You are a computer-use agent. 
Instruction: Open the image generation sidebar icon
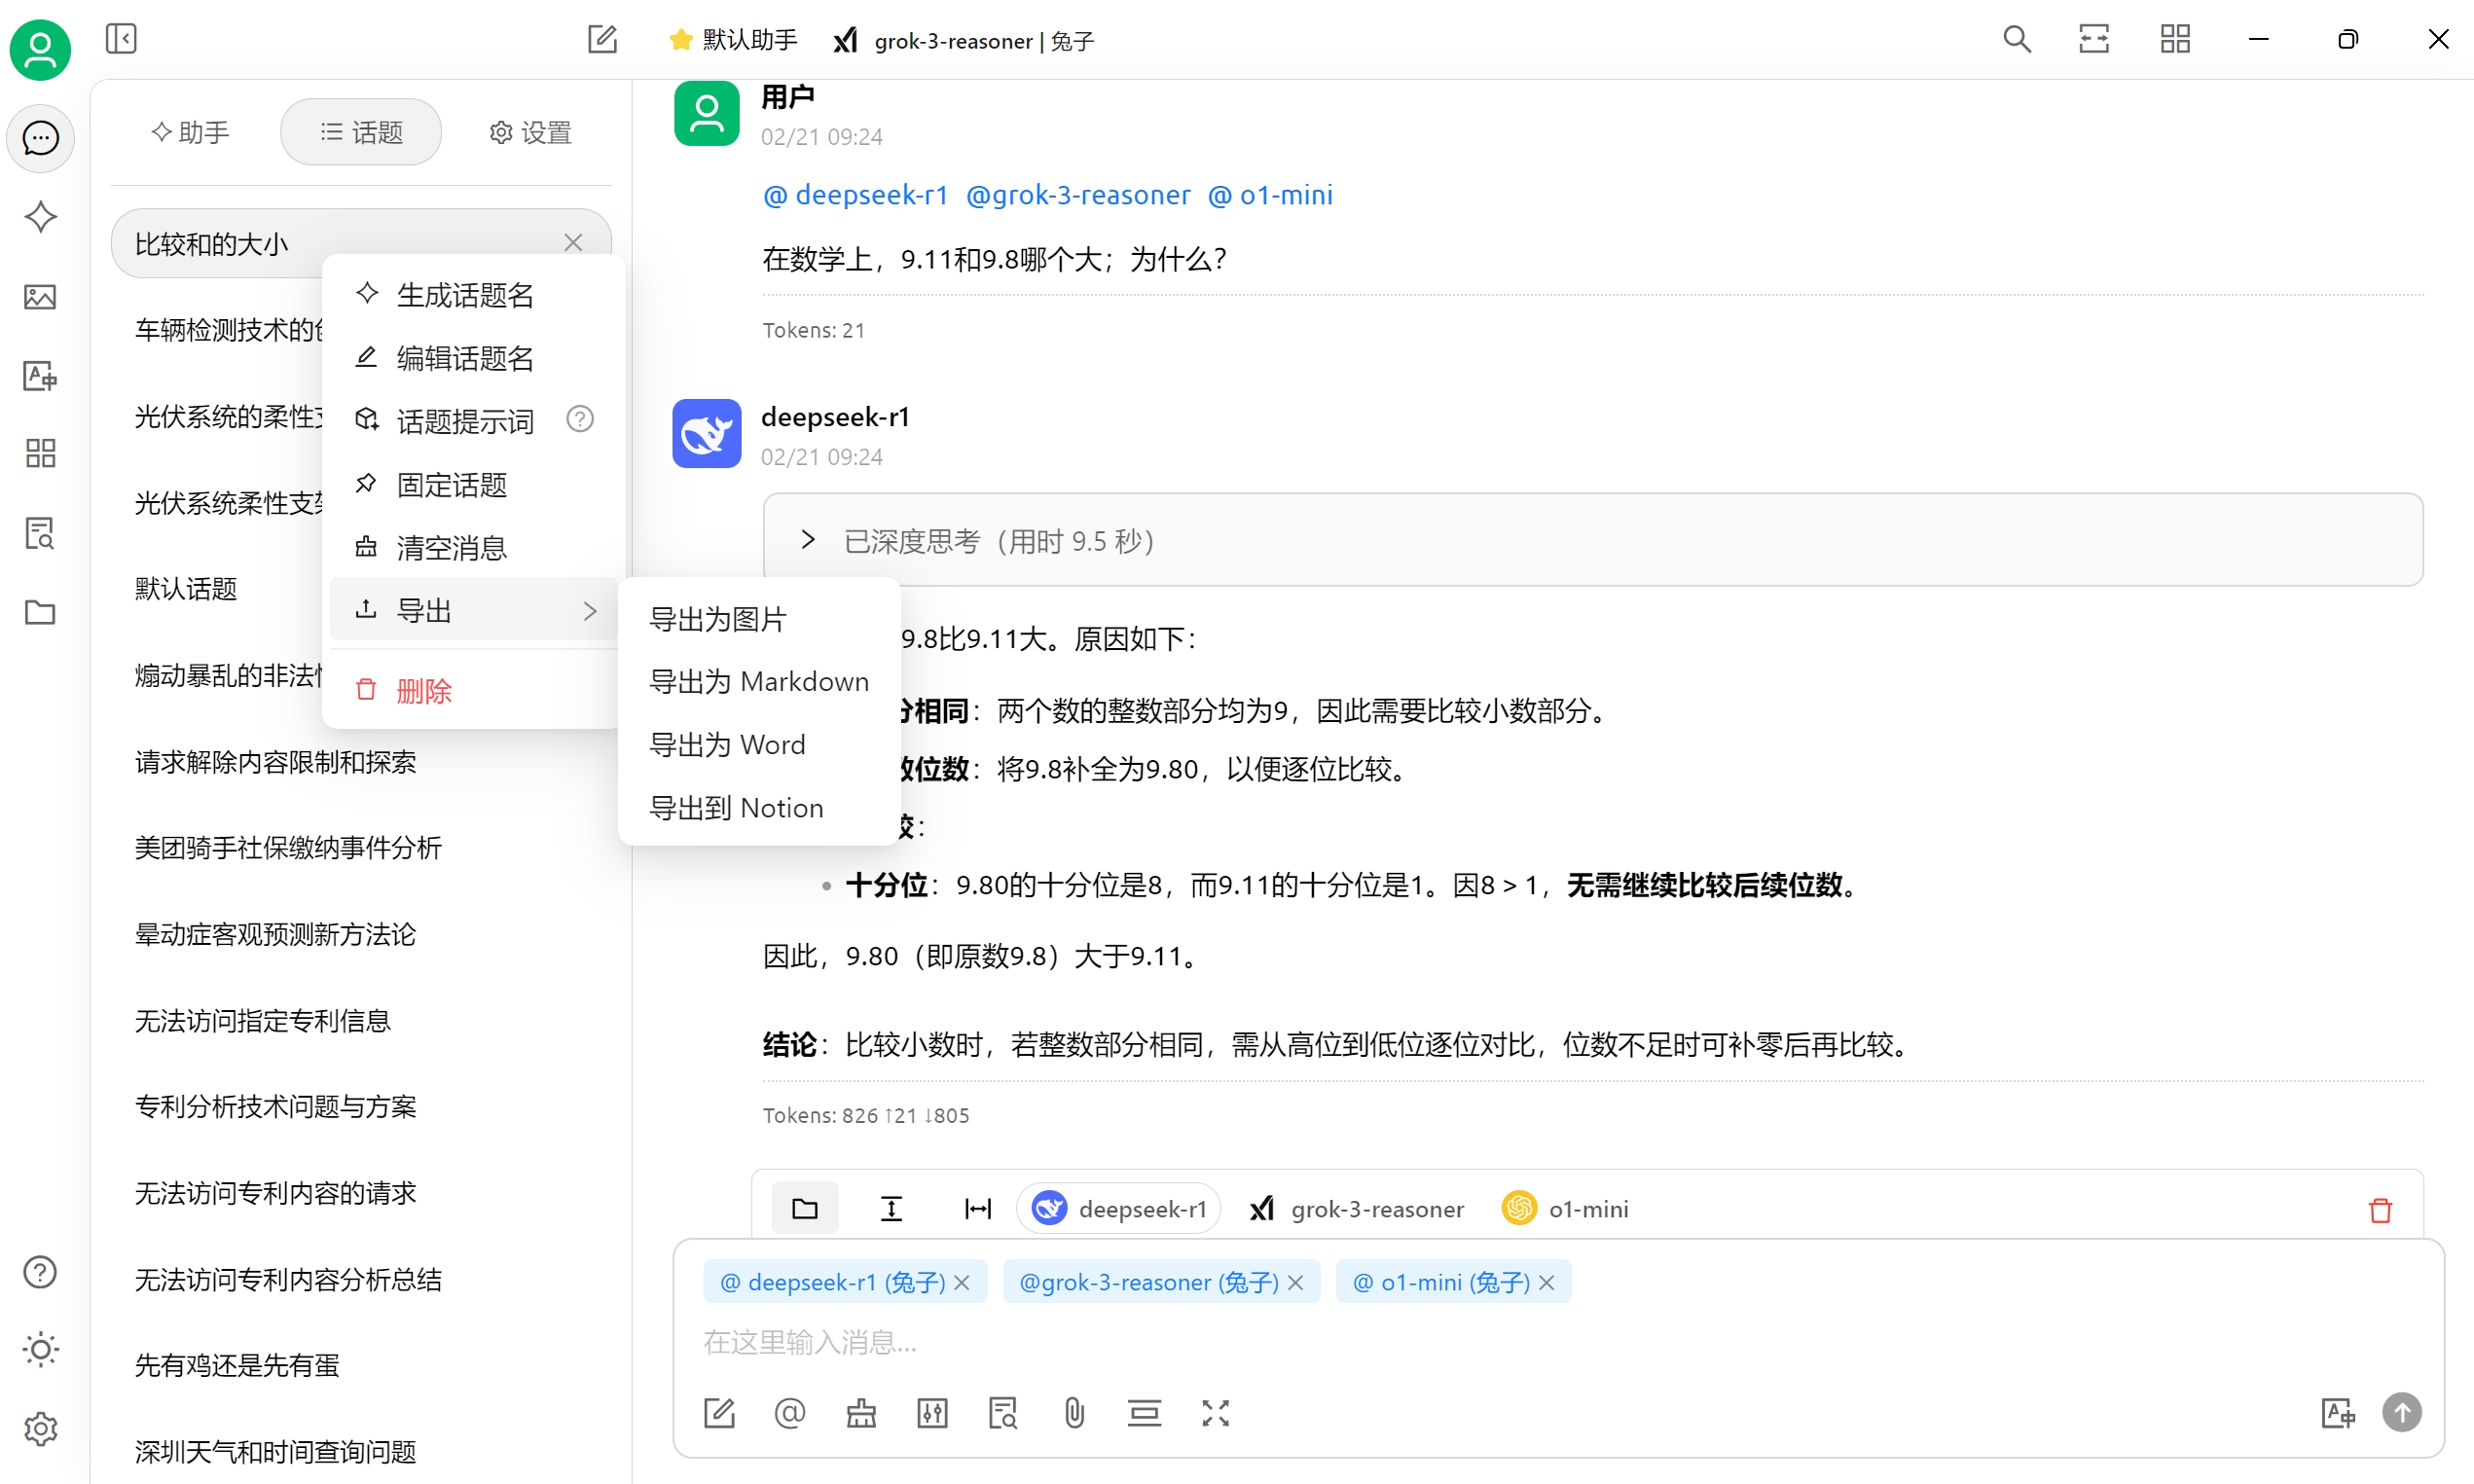(x=40, y=297)
